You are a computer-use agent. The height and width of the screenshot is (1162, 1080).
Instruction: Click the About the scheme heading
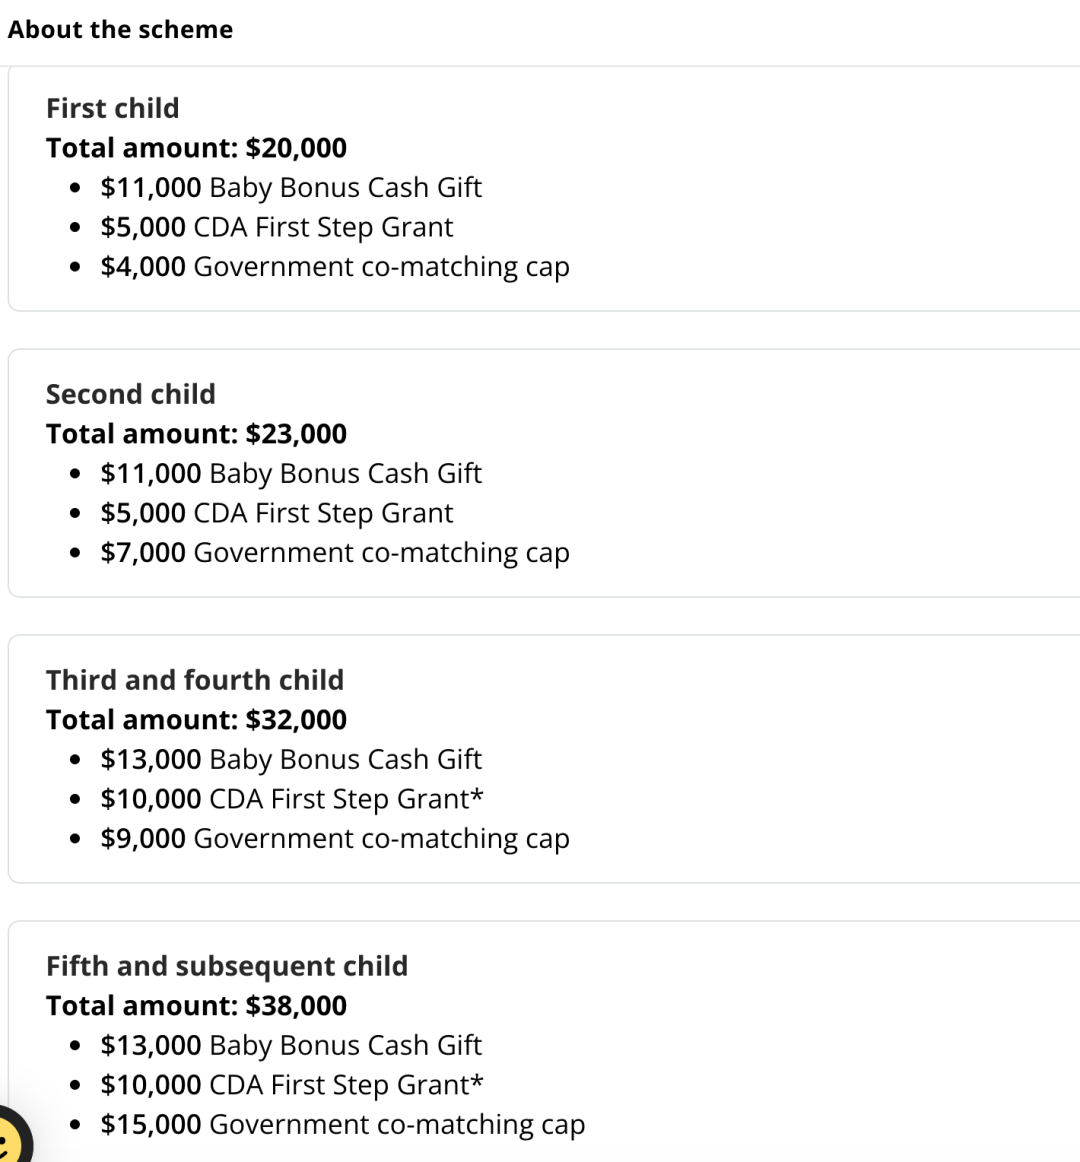(x=120, y=30)
